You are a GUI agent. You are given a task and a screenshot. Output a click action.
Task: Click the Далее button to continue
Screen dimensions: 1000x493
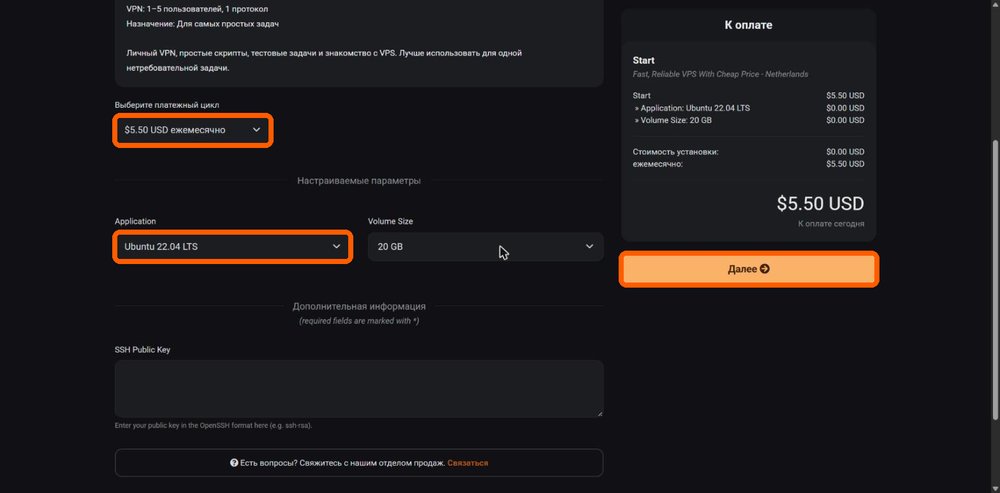[x=749, y=269]
